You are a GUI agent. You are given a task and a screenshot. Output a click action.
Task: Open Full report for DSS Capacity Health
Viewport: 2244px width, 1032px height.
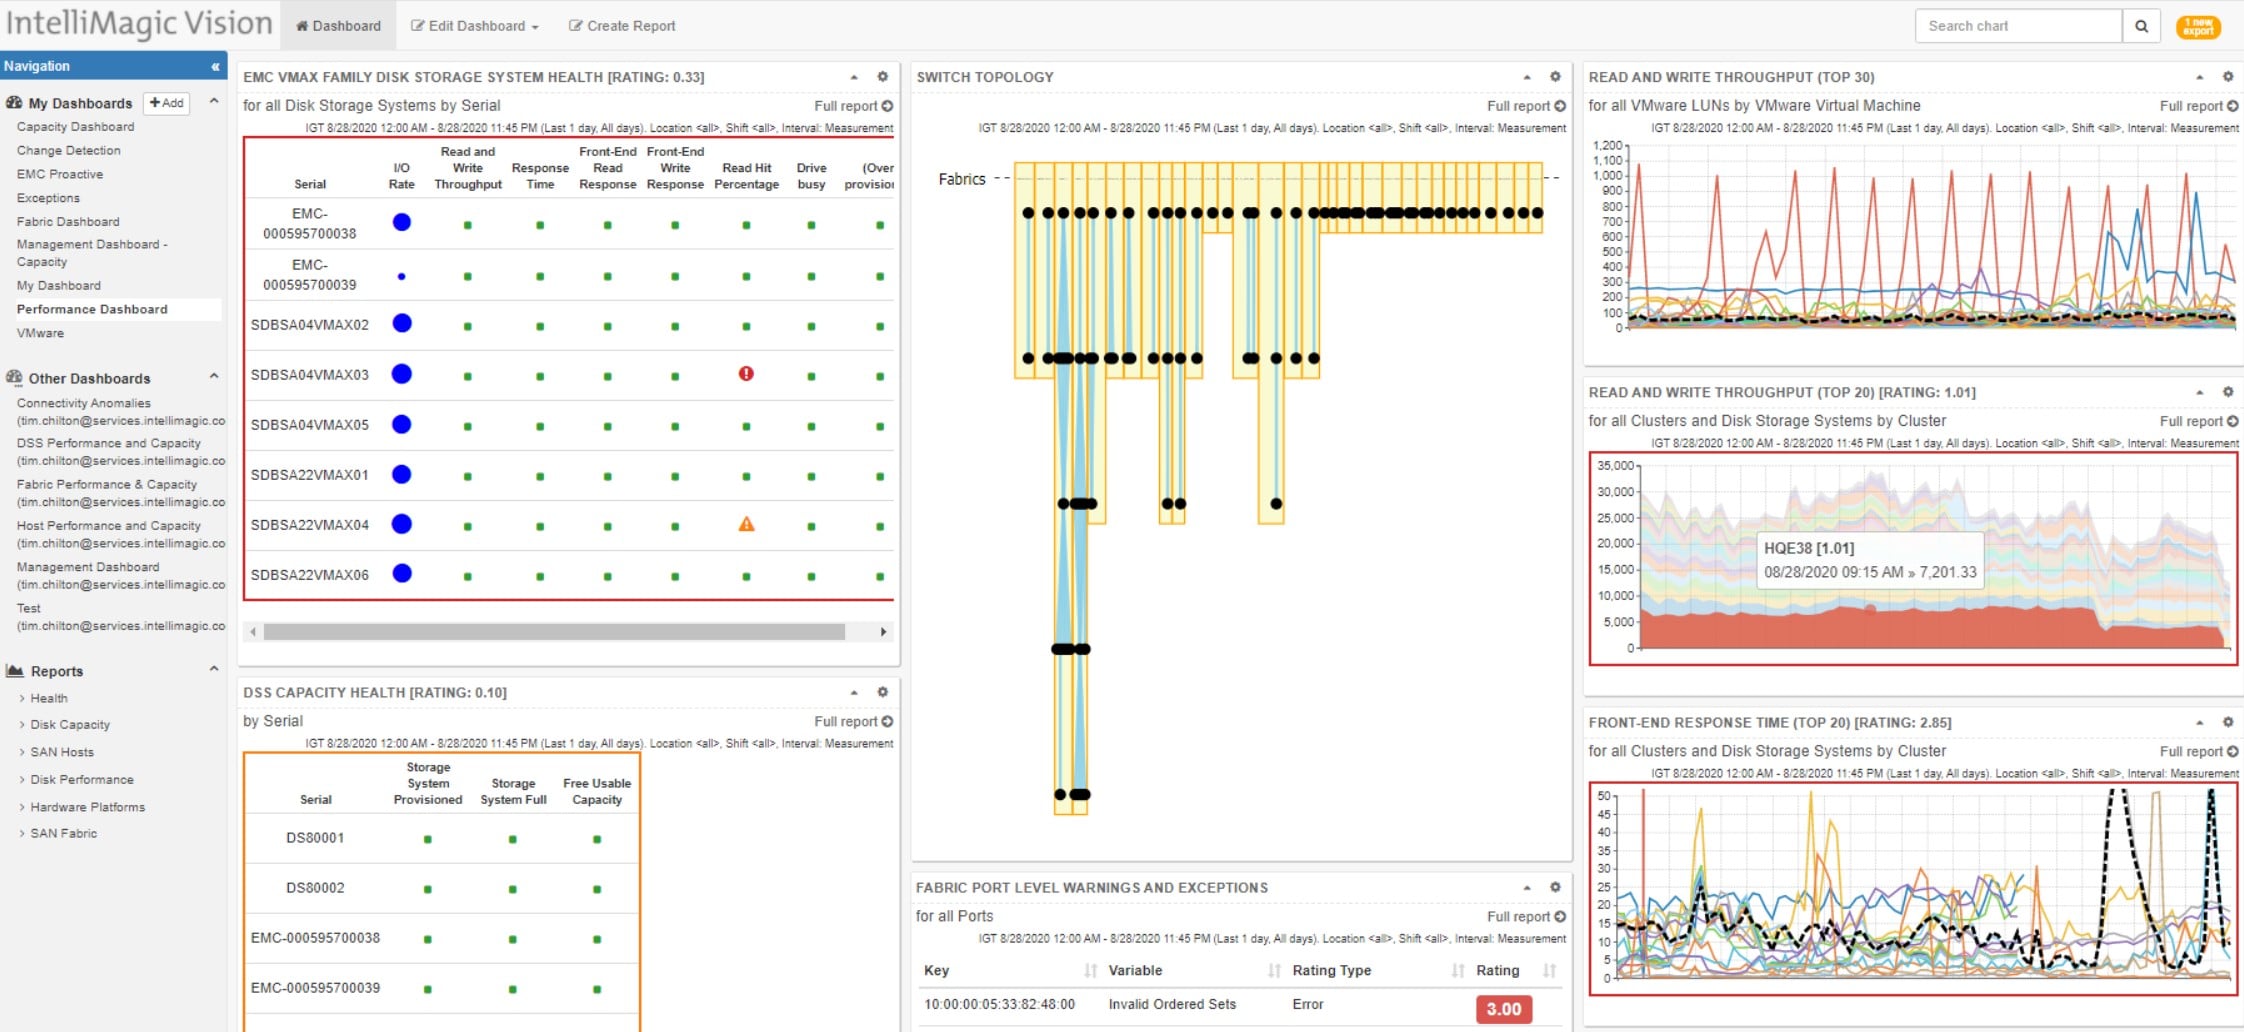[853, 721]
